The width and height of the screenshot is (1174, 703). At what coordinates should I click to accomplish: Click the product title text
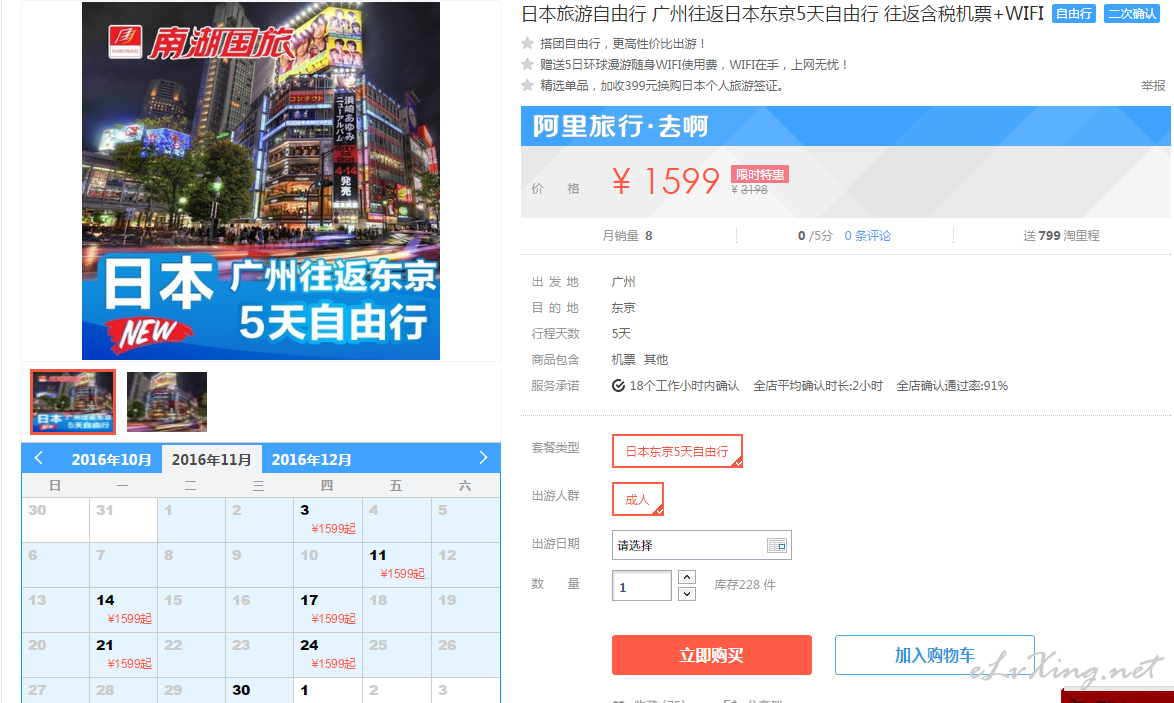(x=782, y=13)
